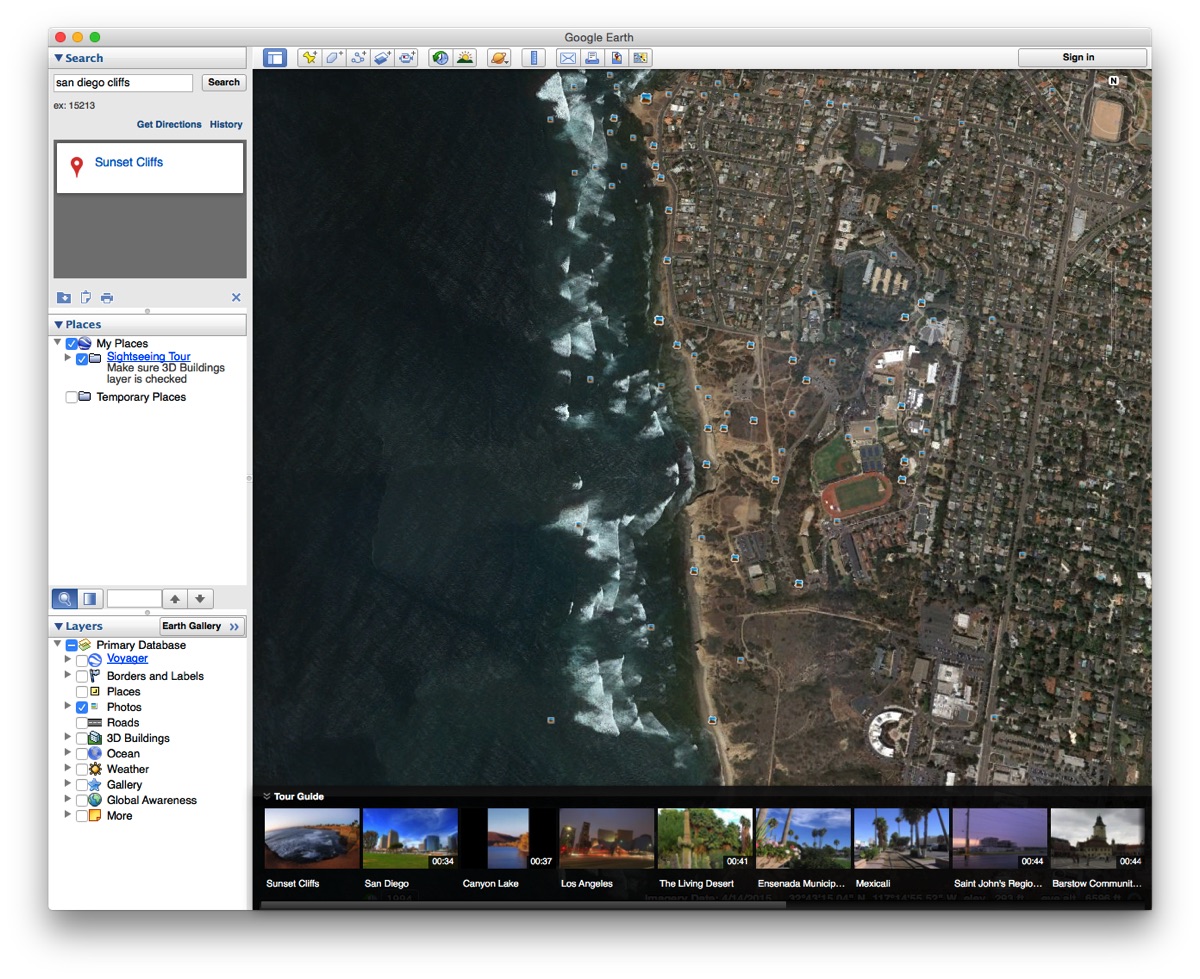Screen dimensions: 1200x979
Task: Click the Record a Tour camera icon
Action: (x=406, y=58)
